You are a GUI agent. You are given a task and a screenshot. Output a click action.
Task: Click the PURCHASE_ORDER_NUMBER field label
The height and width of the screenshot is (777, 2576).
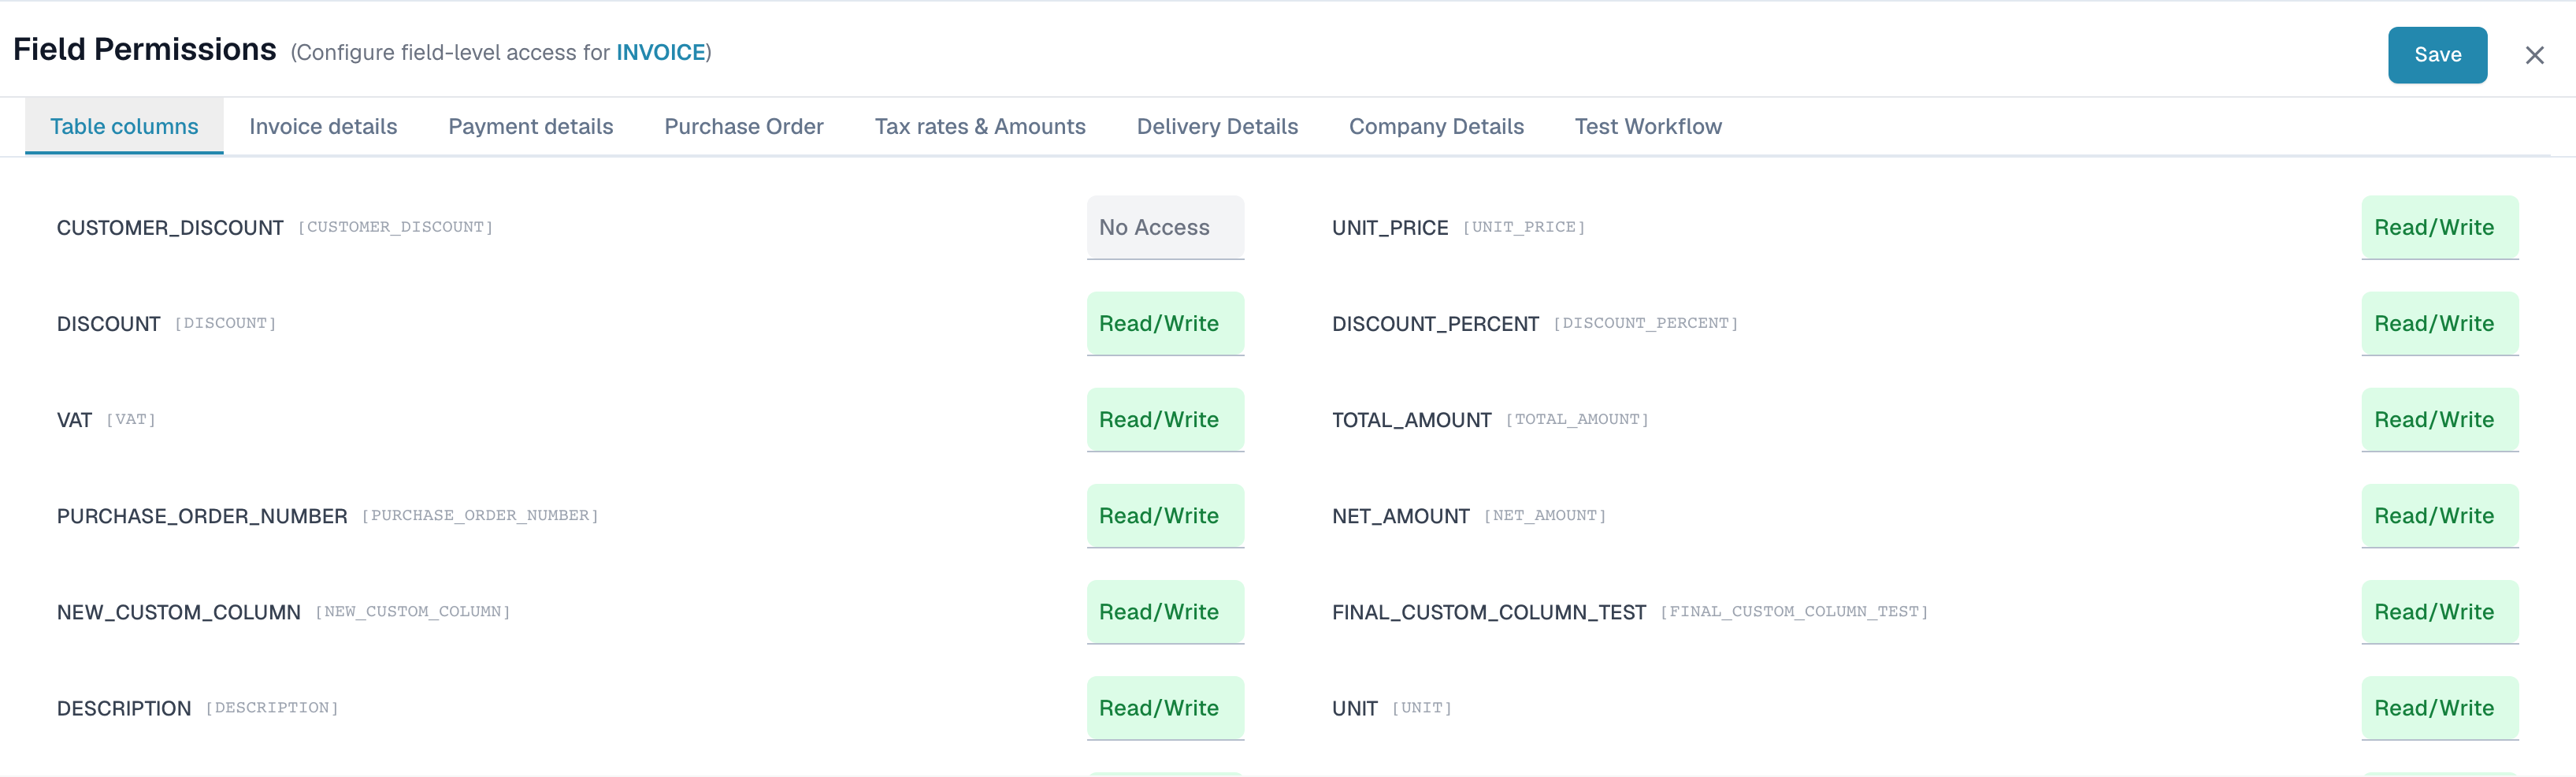pyautogui.click(x=202, y=516)
